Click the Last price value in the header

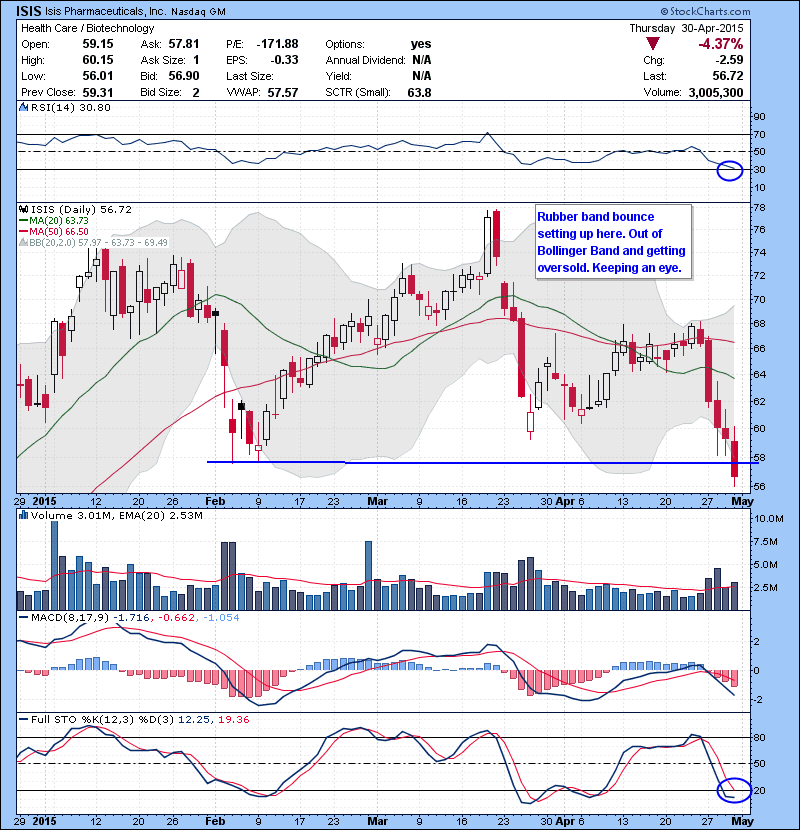(x=728, y=76)
